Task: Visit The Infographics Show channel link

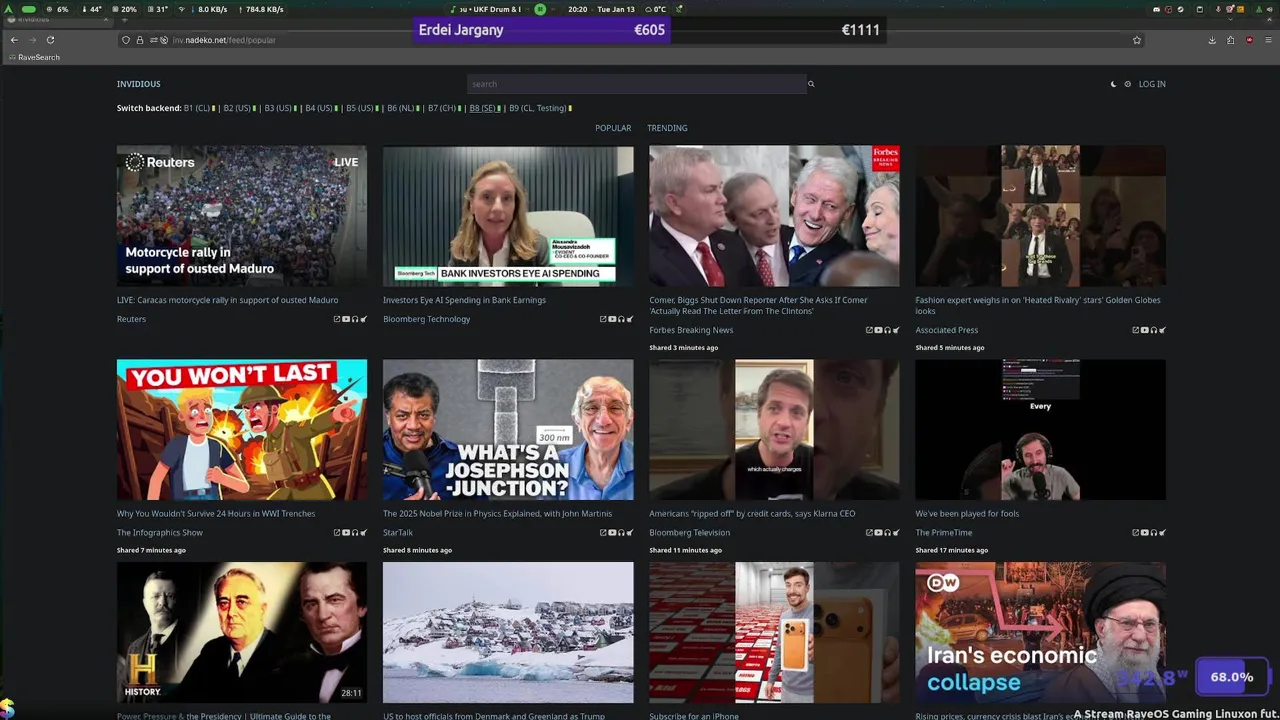Action: click(x=160, y=533)
